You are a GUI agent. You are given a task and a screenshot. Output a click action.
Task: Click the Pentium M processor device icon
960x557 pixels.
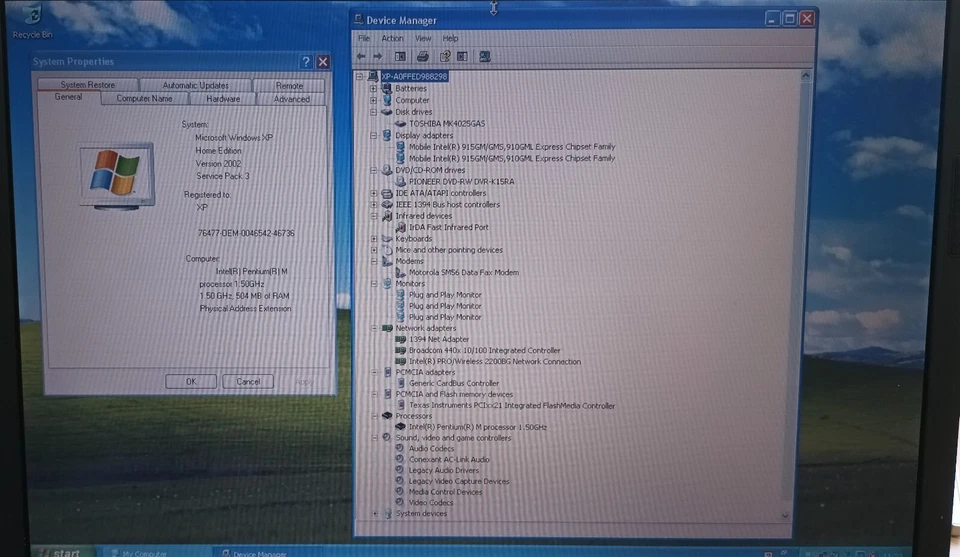[x=400, y=427]
